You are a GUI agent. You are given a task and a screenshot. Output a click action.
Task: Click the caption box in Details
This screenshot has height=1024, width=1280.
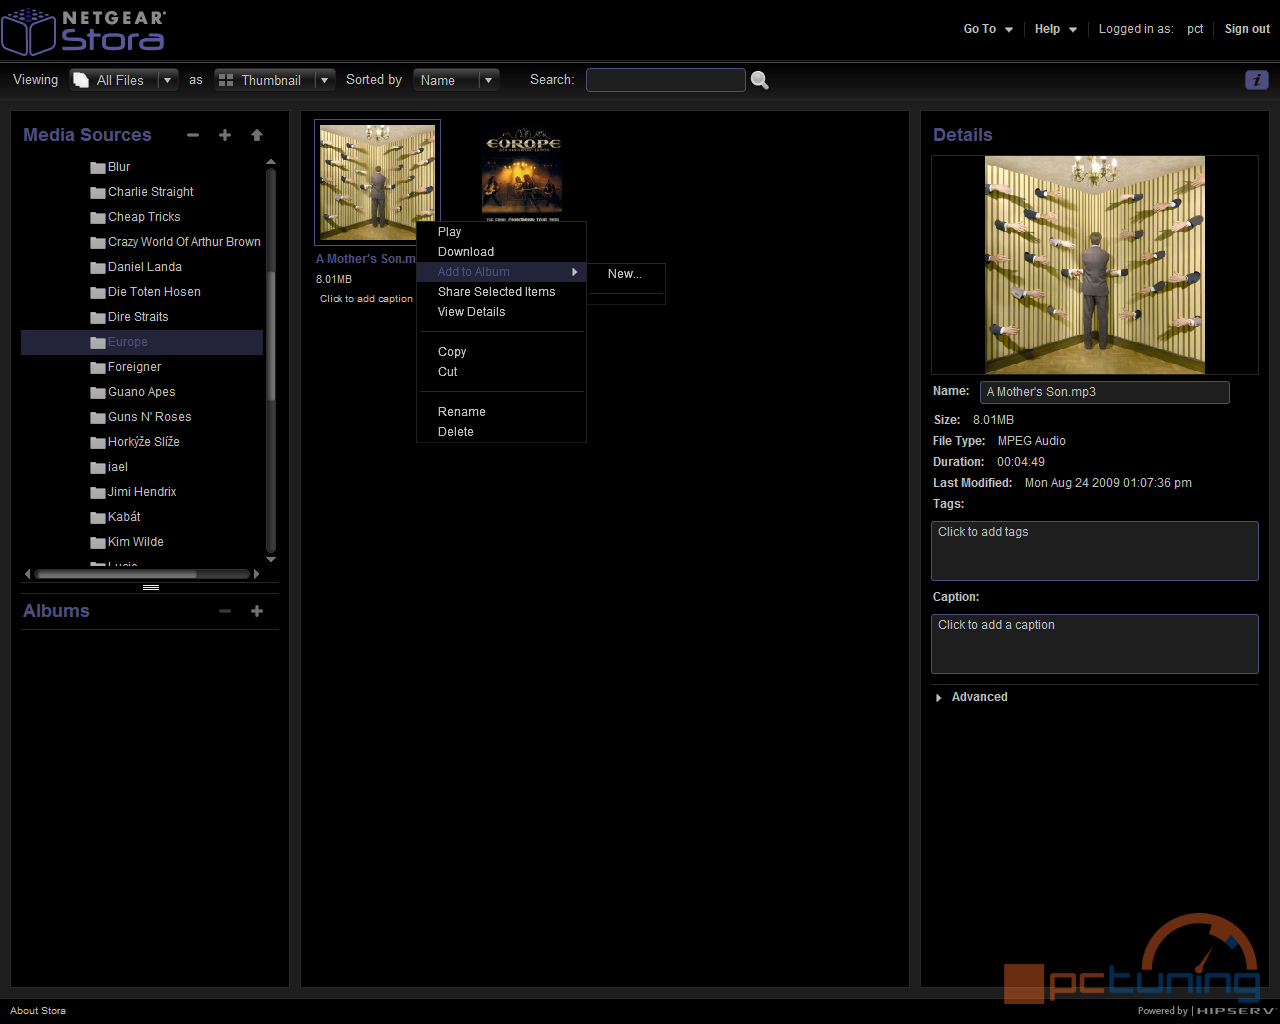click(1095, 644)
